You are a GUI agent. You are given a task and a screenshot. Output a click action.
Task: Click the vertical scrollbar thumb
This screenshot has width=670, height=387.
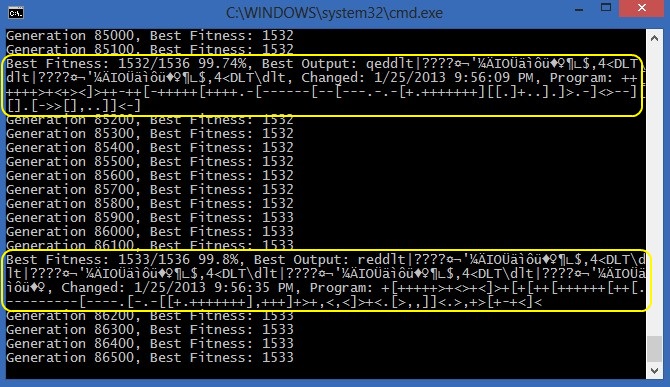tap(654, 349)
